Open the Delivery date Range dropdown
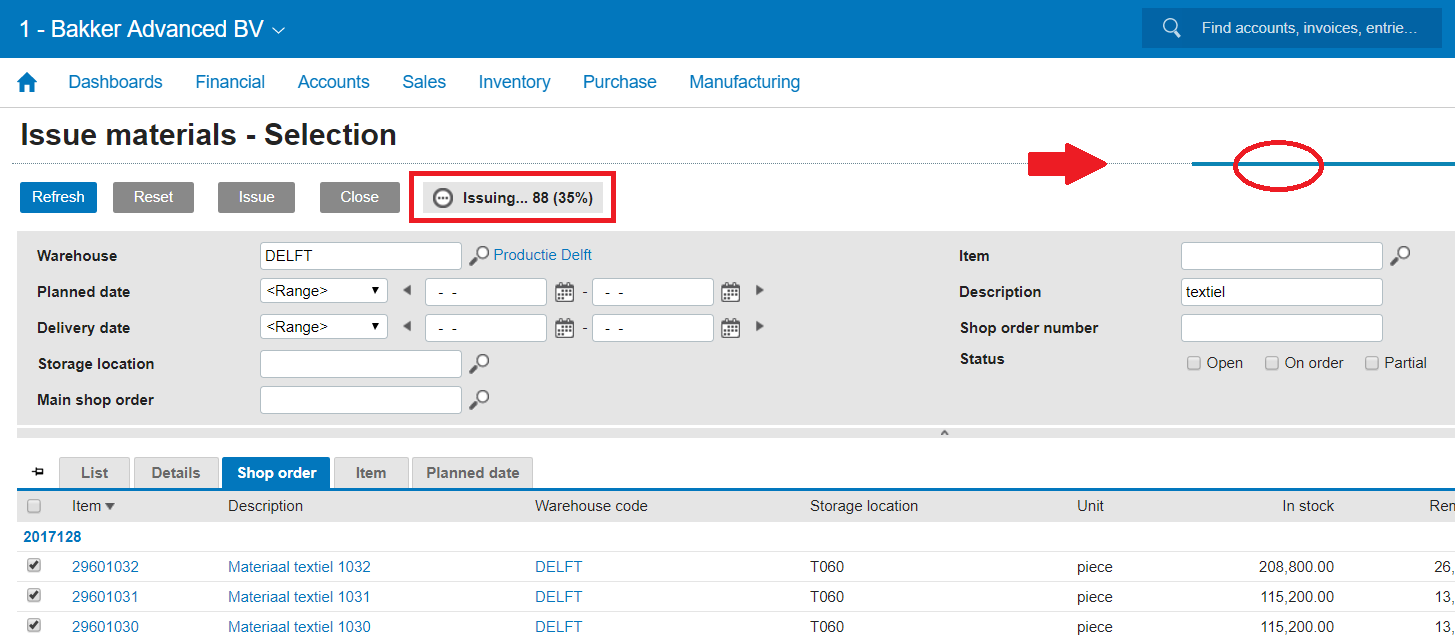Image resolution: width=1455 pixels, height=639 pixels. tap(323, 327)
